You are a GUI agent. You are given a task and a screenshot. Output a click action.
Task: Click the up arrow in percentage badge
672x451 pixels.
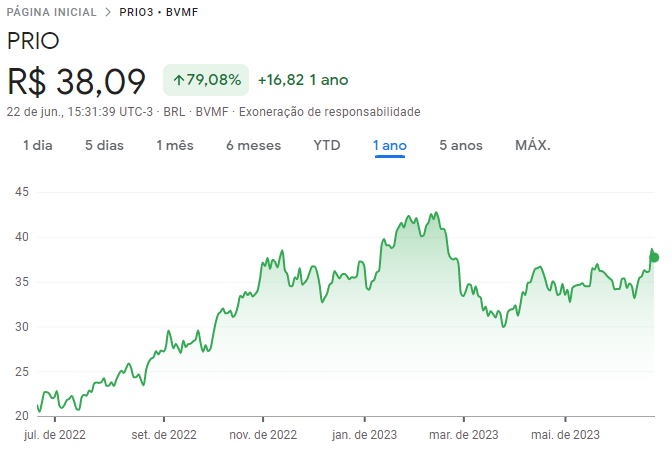178,80
